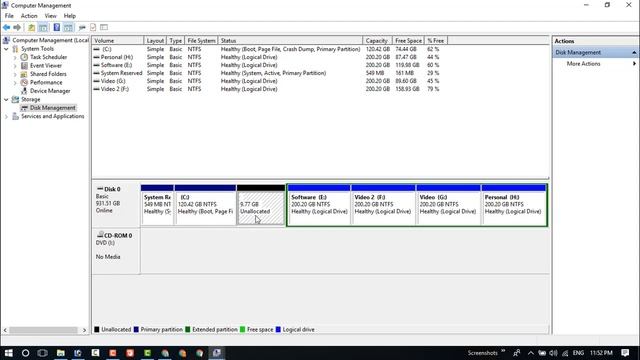Collapse the System Tools node
This screenshot has width=640, height=360.
click(x=6, y=49)
